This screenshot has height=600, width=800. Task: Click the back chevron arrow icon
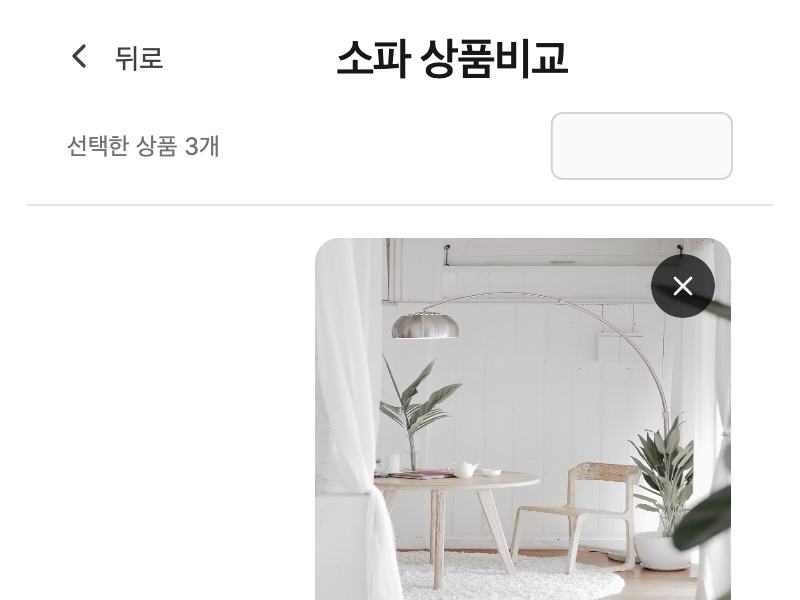click(x=79, y=56)
